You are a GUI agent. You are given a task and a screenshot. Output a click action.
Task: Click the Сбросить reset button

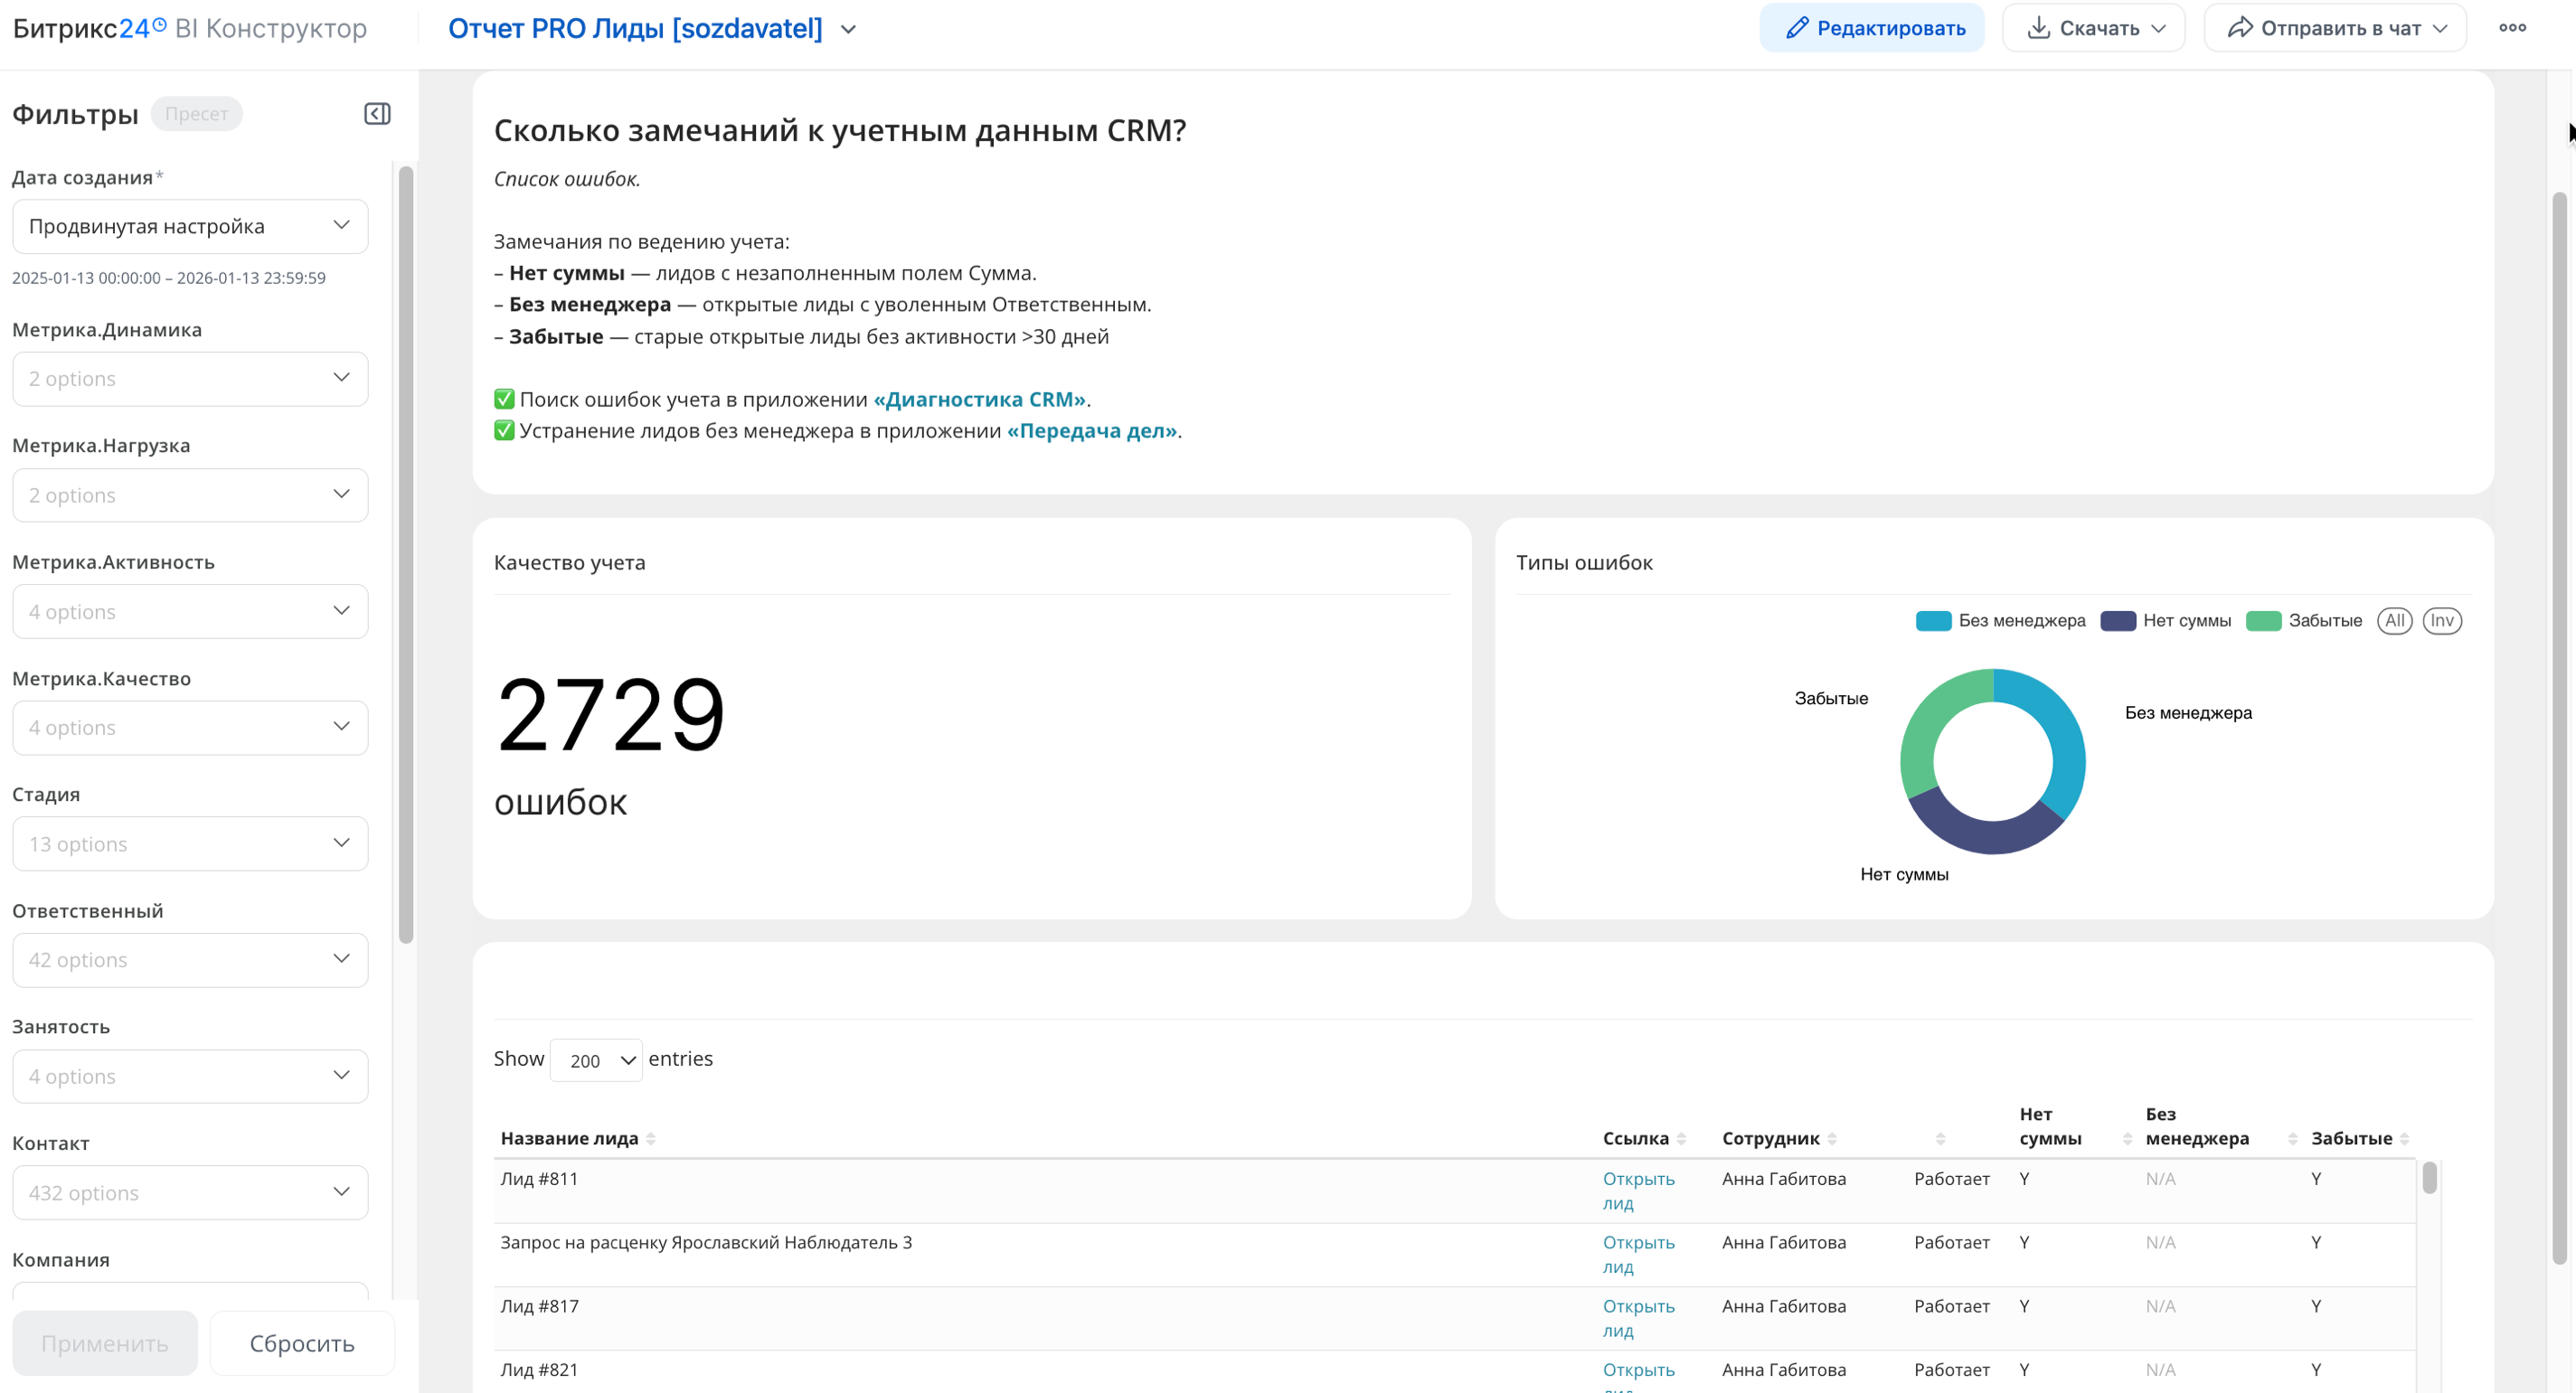302,1343
